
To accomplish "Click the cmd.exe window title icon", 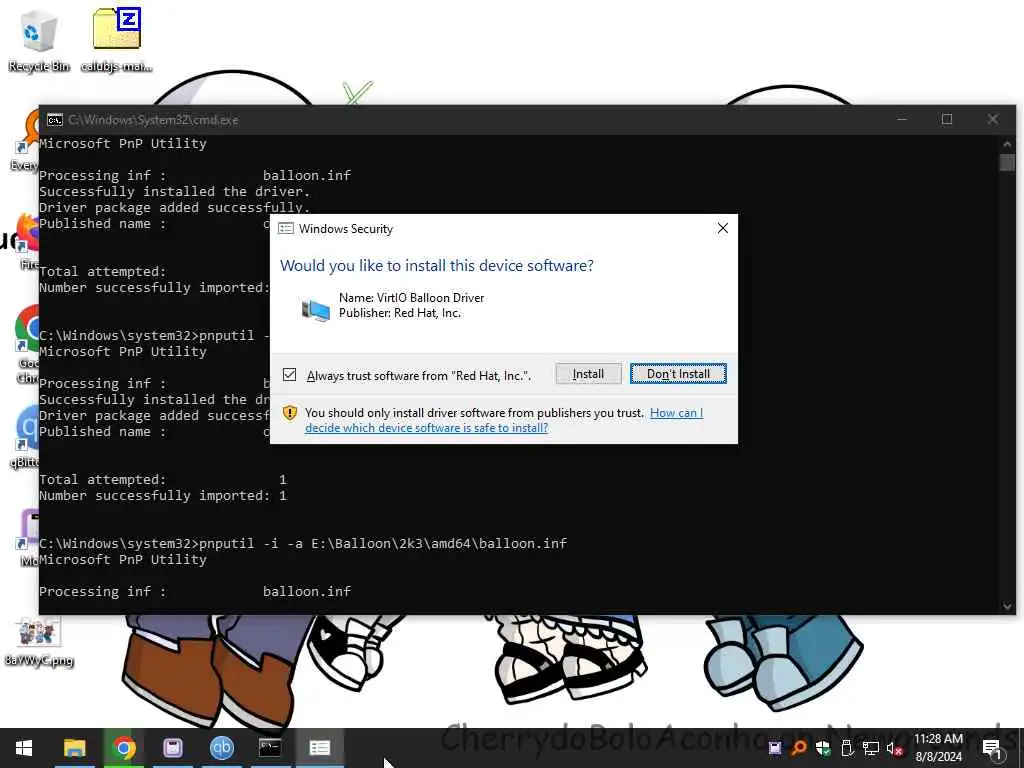I will [x=55, y=120].
